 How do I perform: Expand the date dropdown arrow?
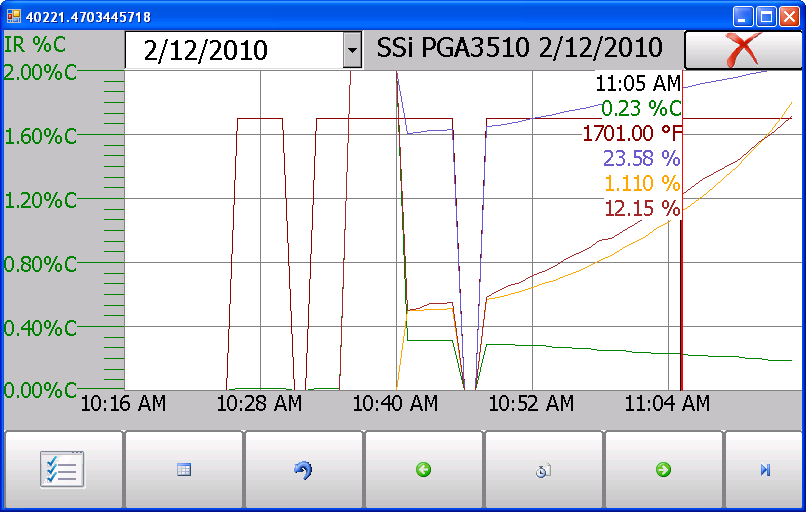pyautogui.click(x=352, y=50)
